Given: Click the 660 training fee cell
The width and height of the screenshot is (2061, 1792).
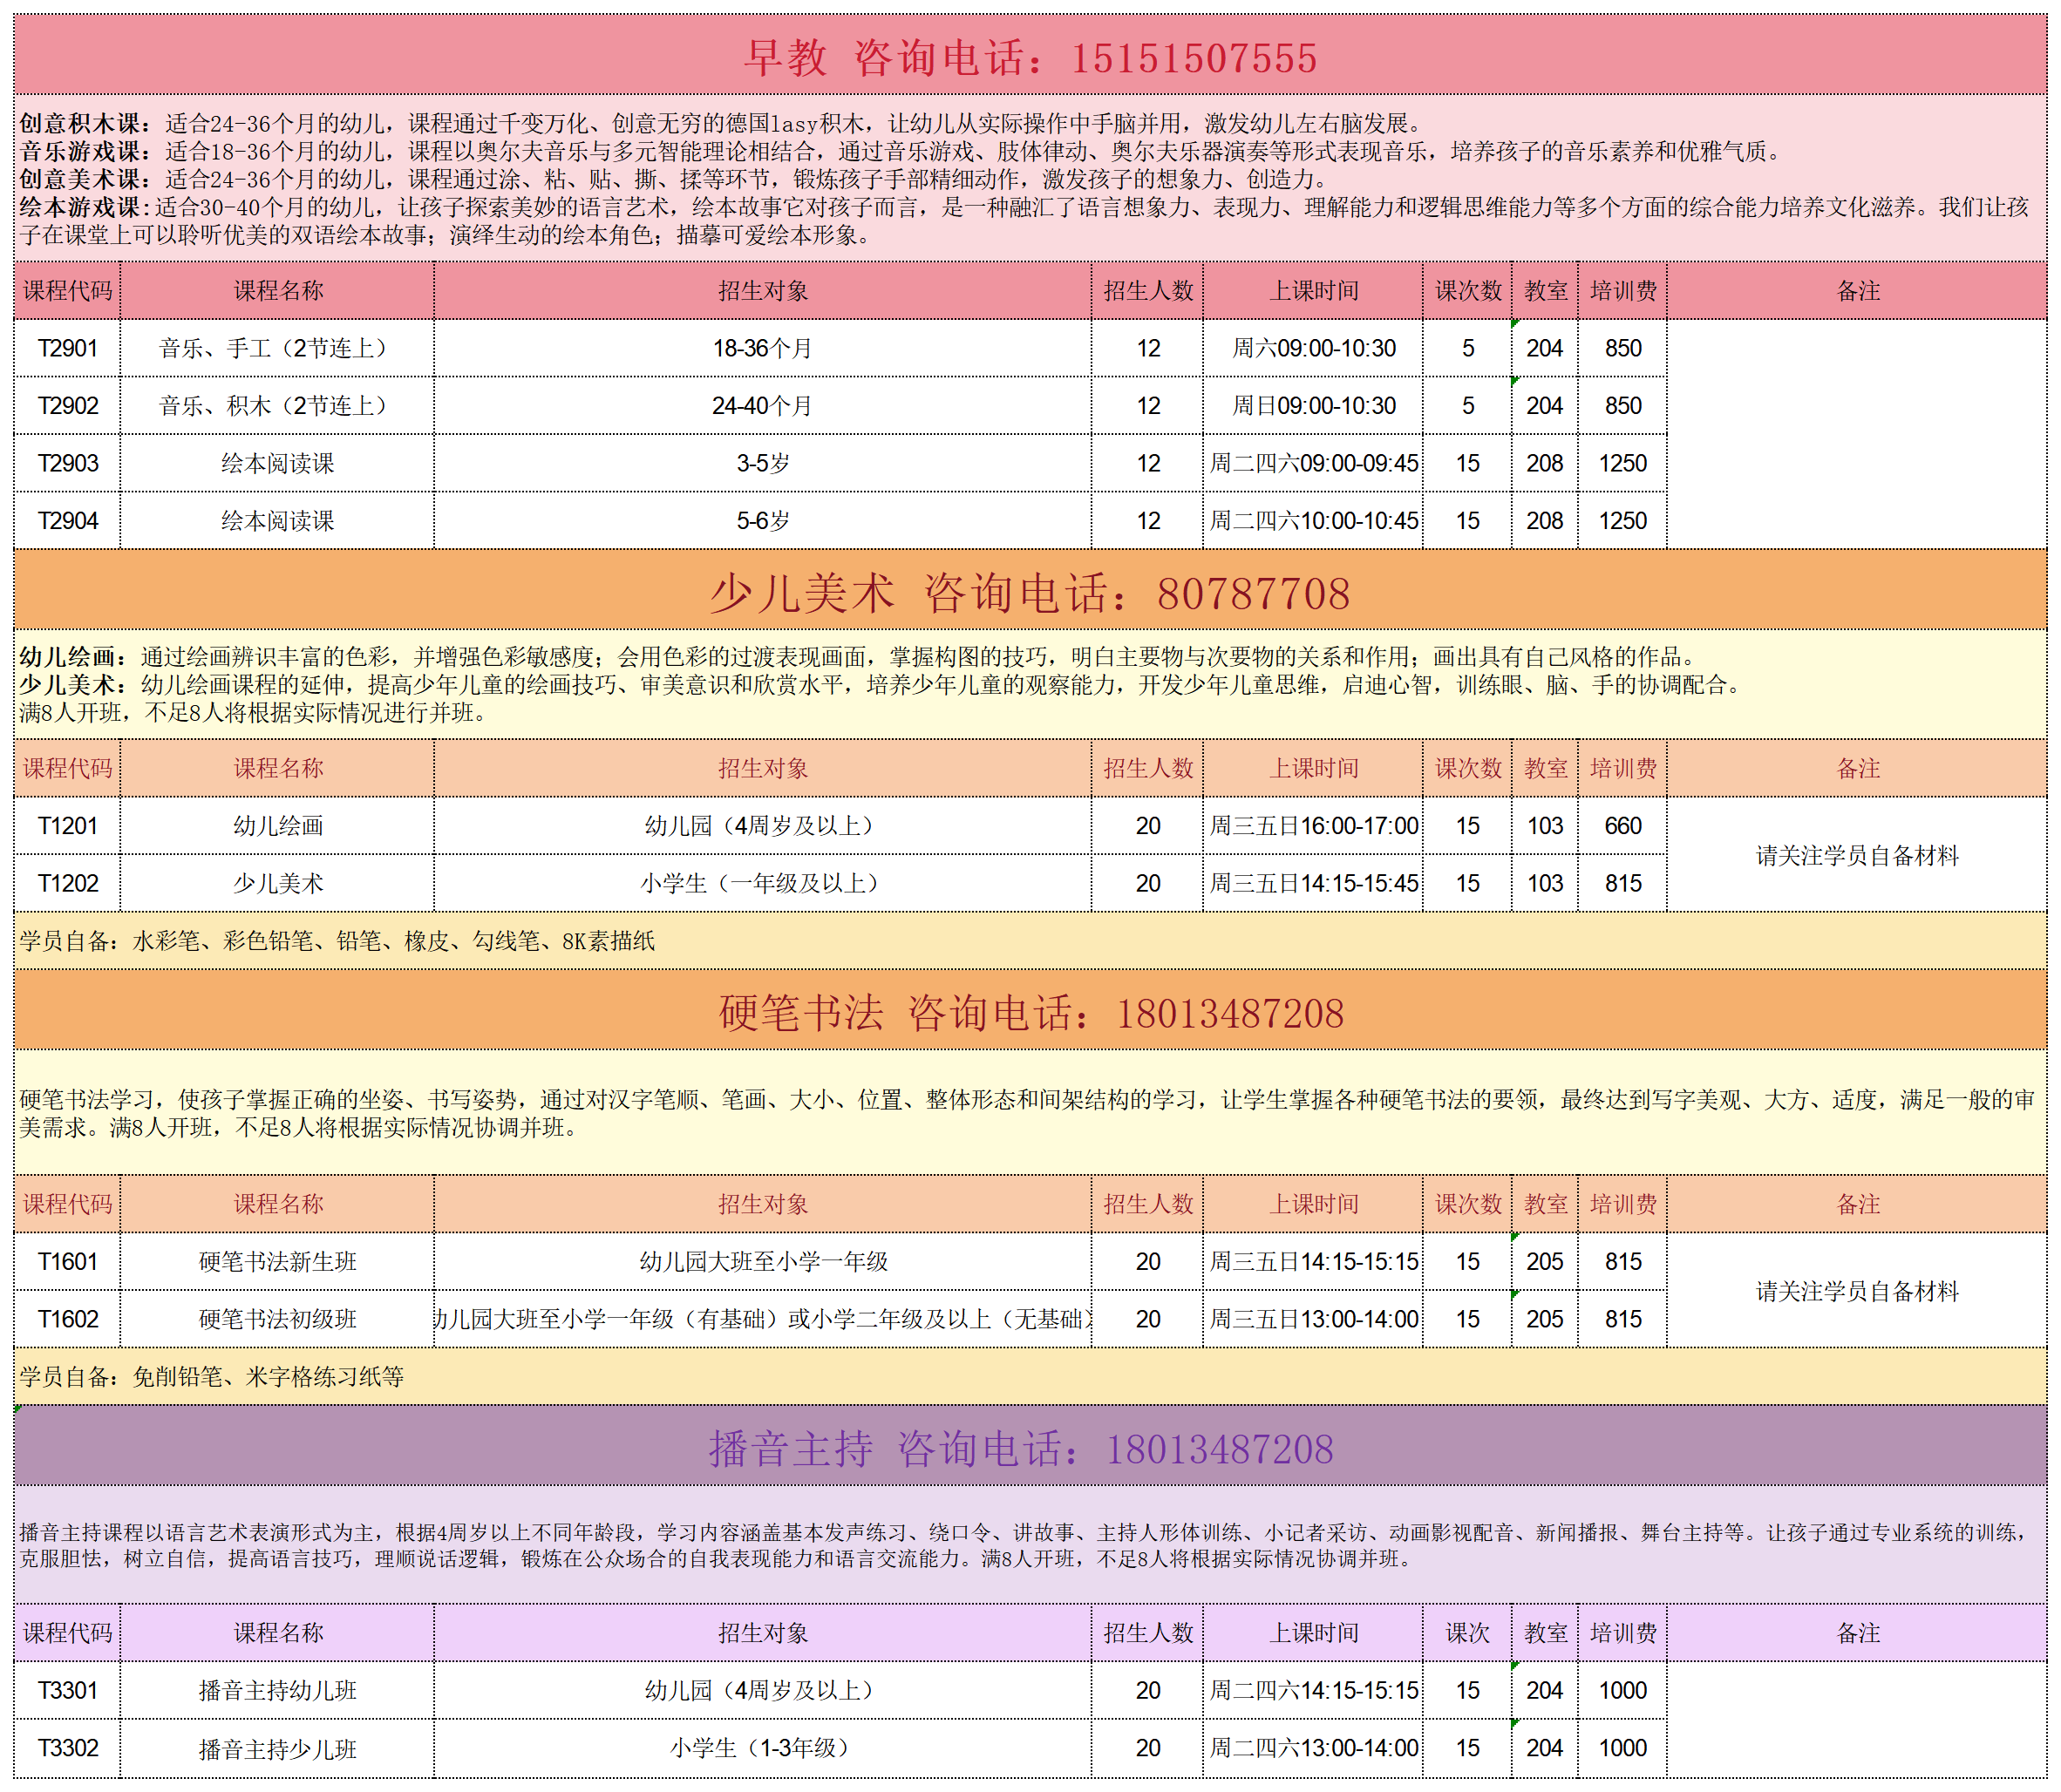Looking at the screenshot, I should click(1623, 826).
